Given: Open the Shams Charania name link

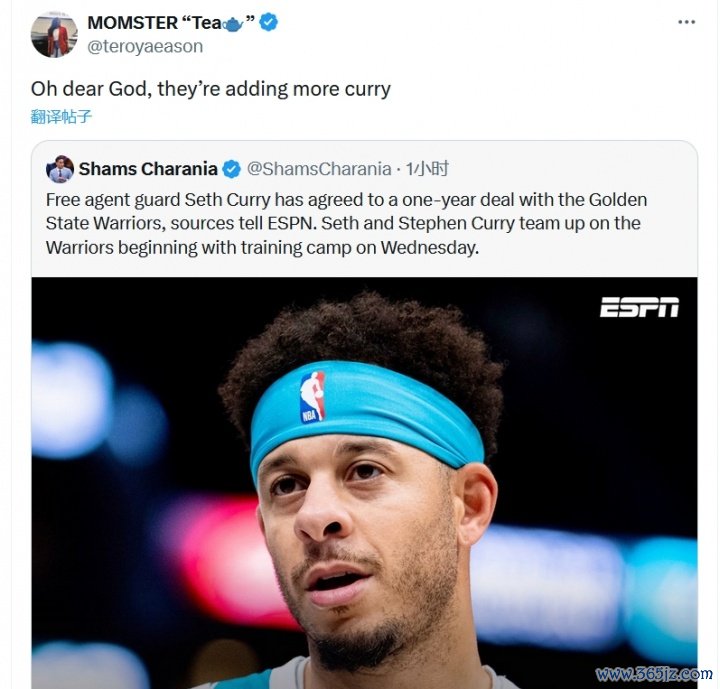Looking at the screenshot, I should (147, 168).
